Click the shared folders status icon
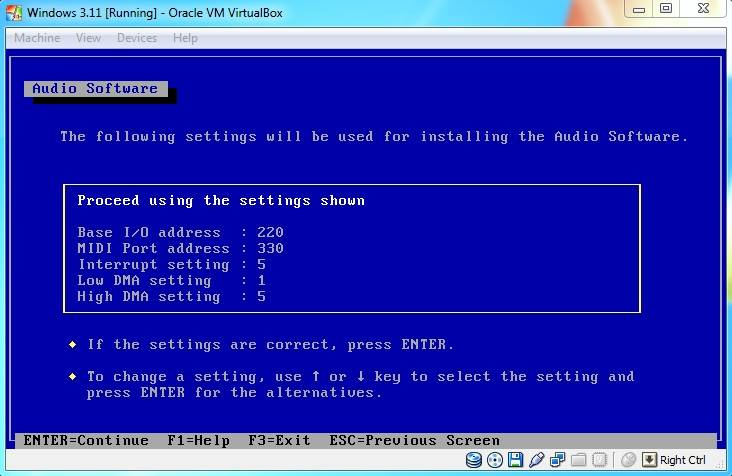This screenshot has height=476, width=732. [577, 460]
